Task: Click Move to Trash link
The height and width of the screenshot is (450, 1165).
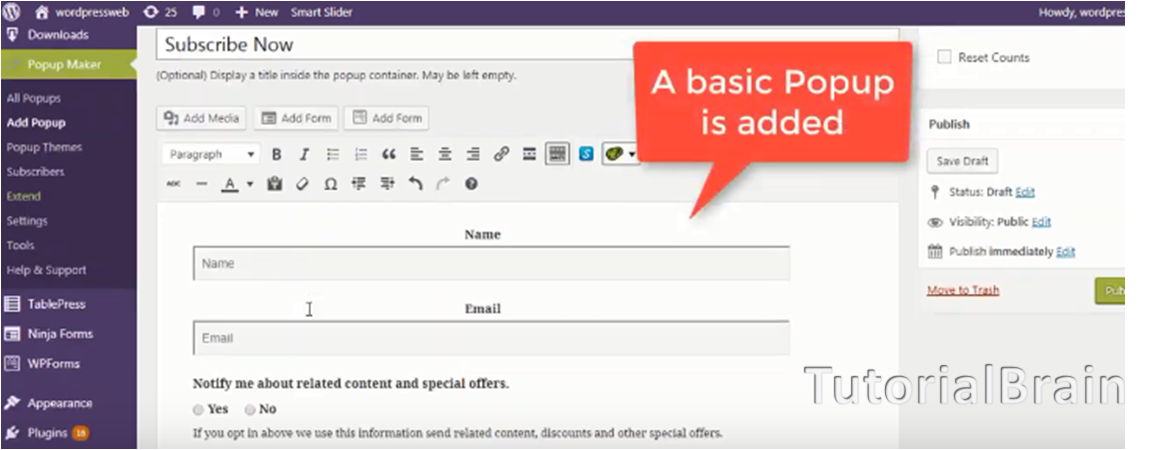Action: [x=963, y=290]
